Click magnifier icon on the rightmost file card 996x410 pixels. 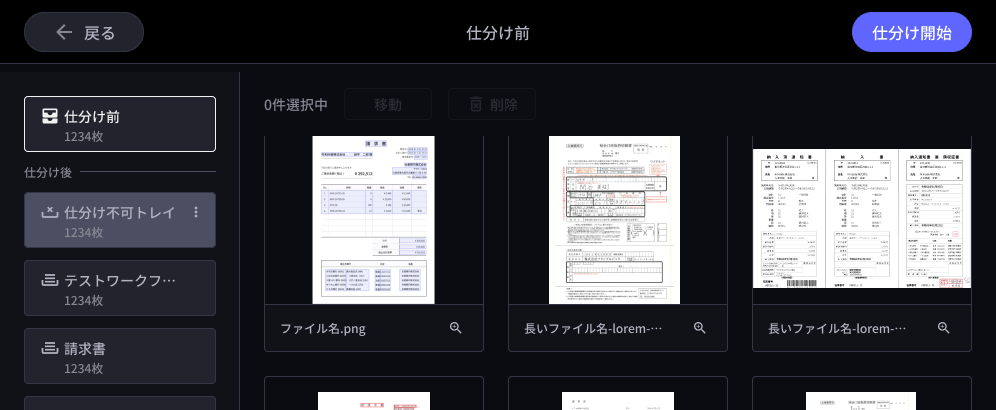[943, 328]
